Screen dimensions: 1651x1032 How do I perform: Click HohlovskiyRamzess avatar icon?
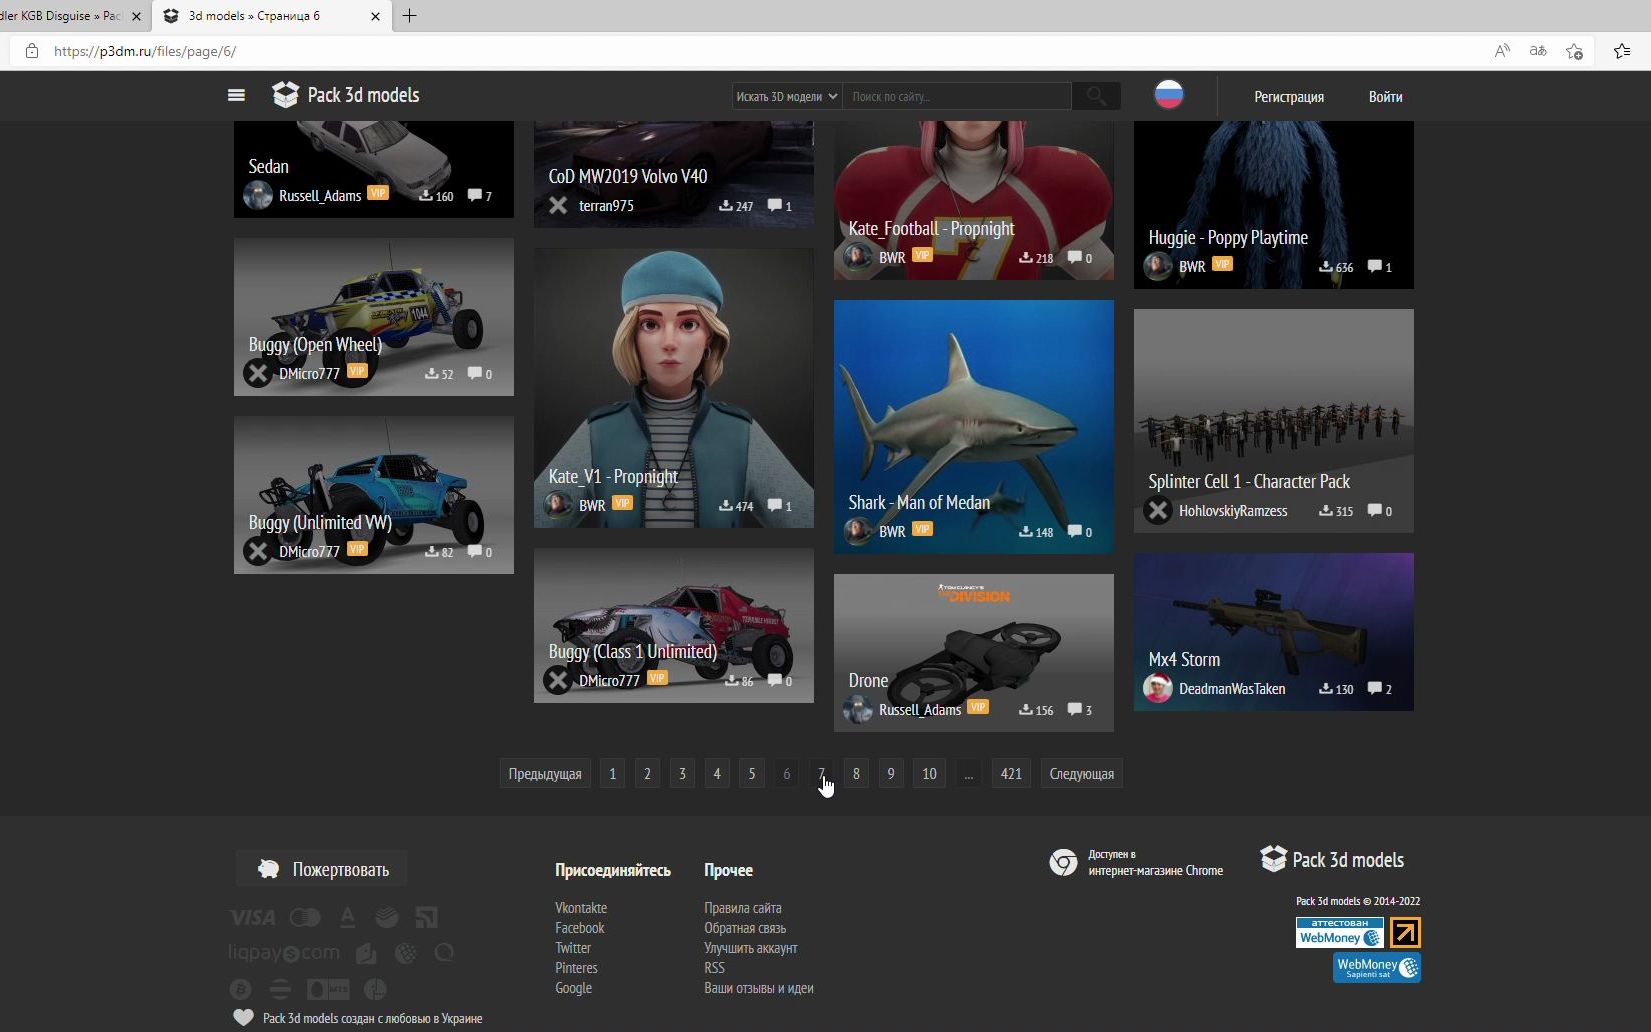click(x=1158, y=510)
